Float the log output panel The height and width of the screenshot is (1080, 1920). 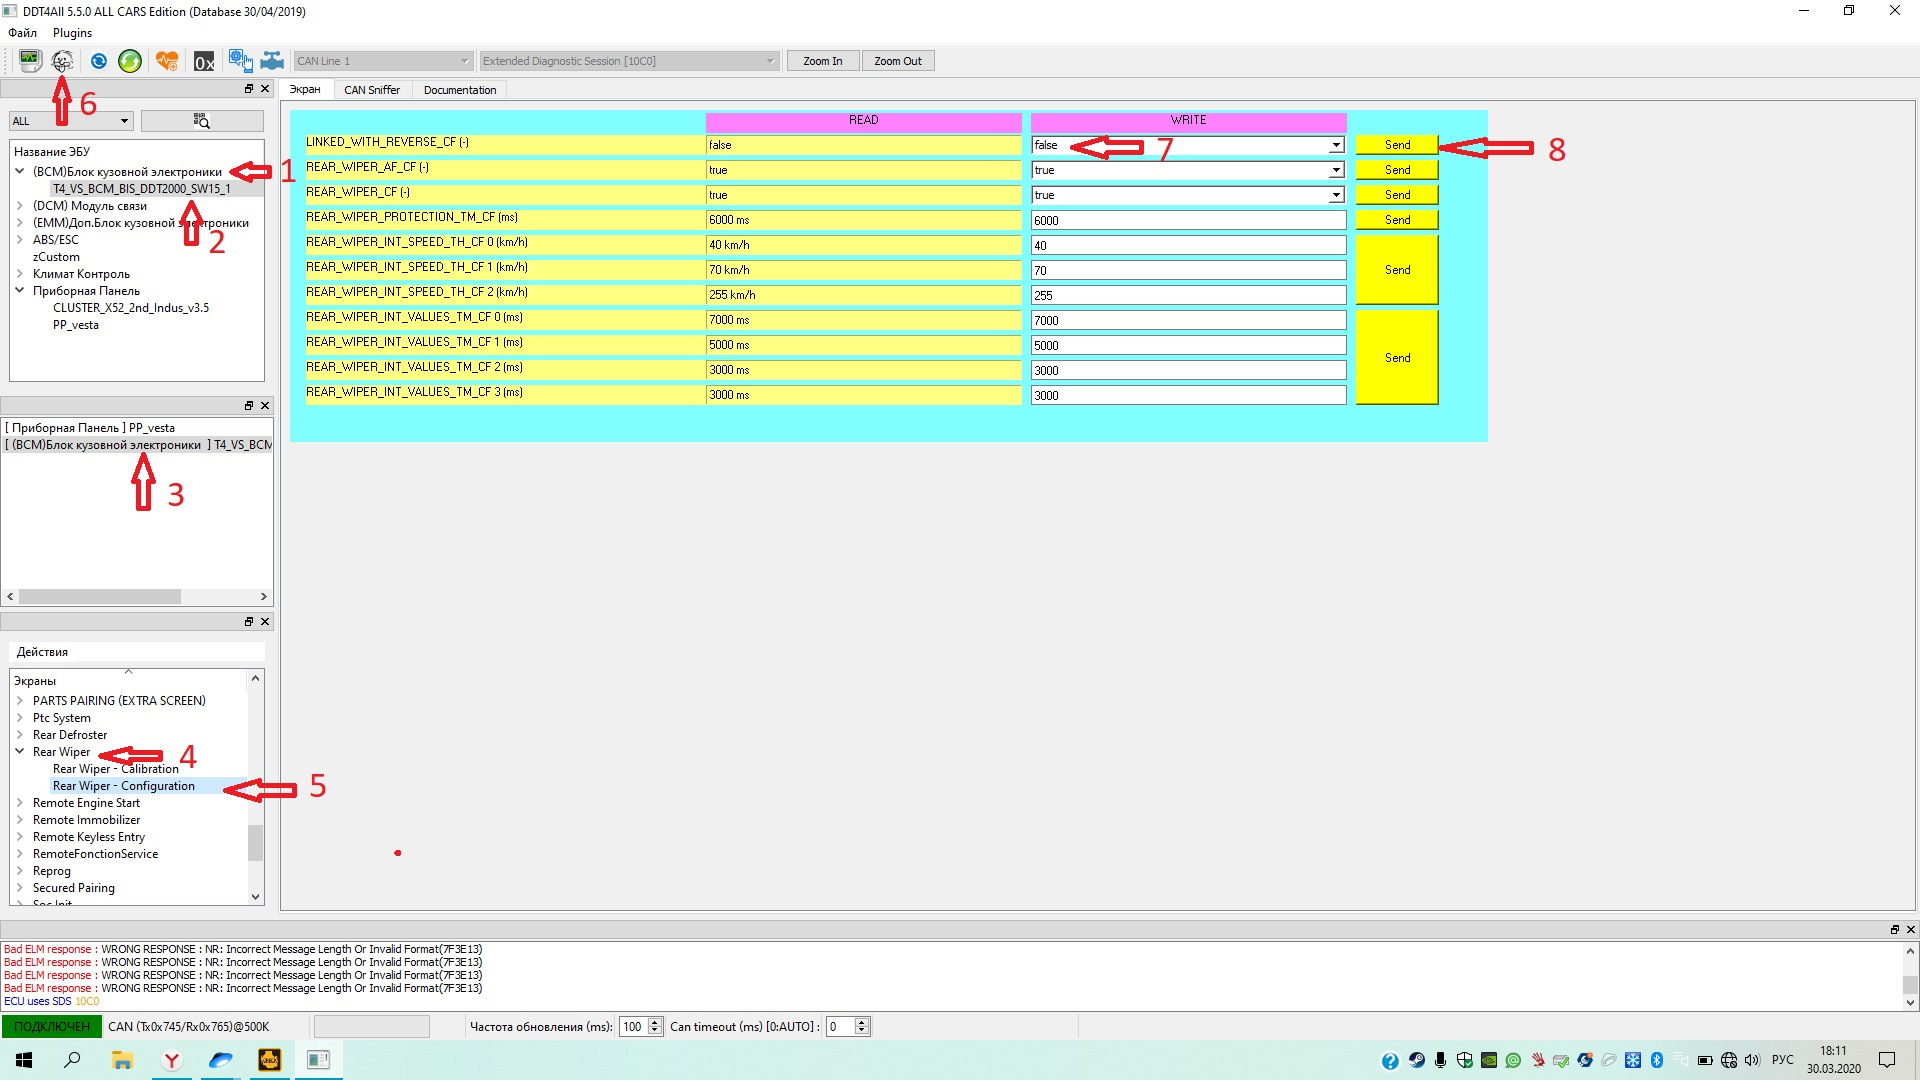point(1894,930)
